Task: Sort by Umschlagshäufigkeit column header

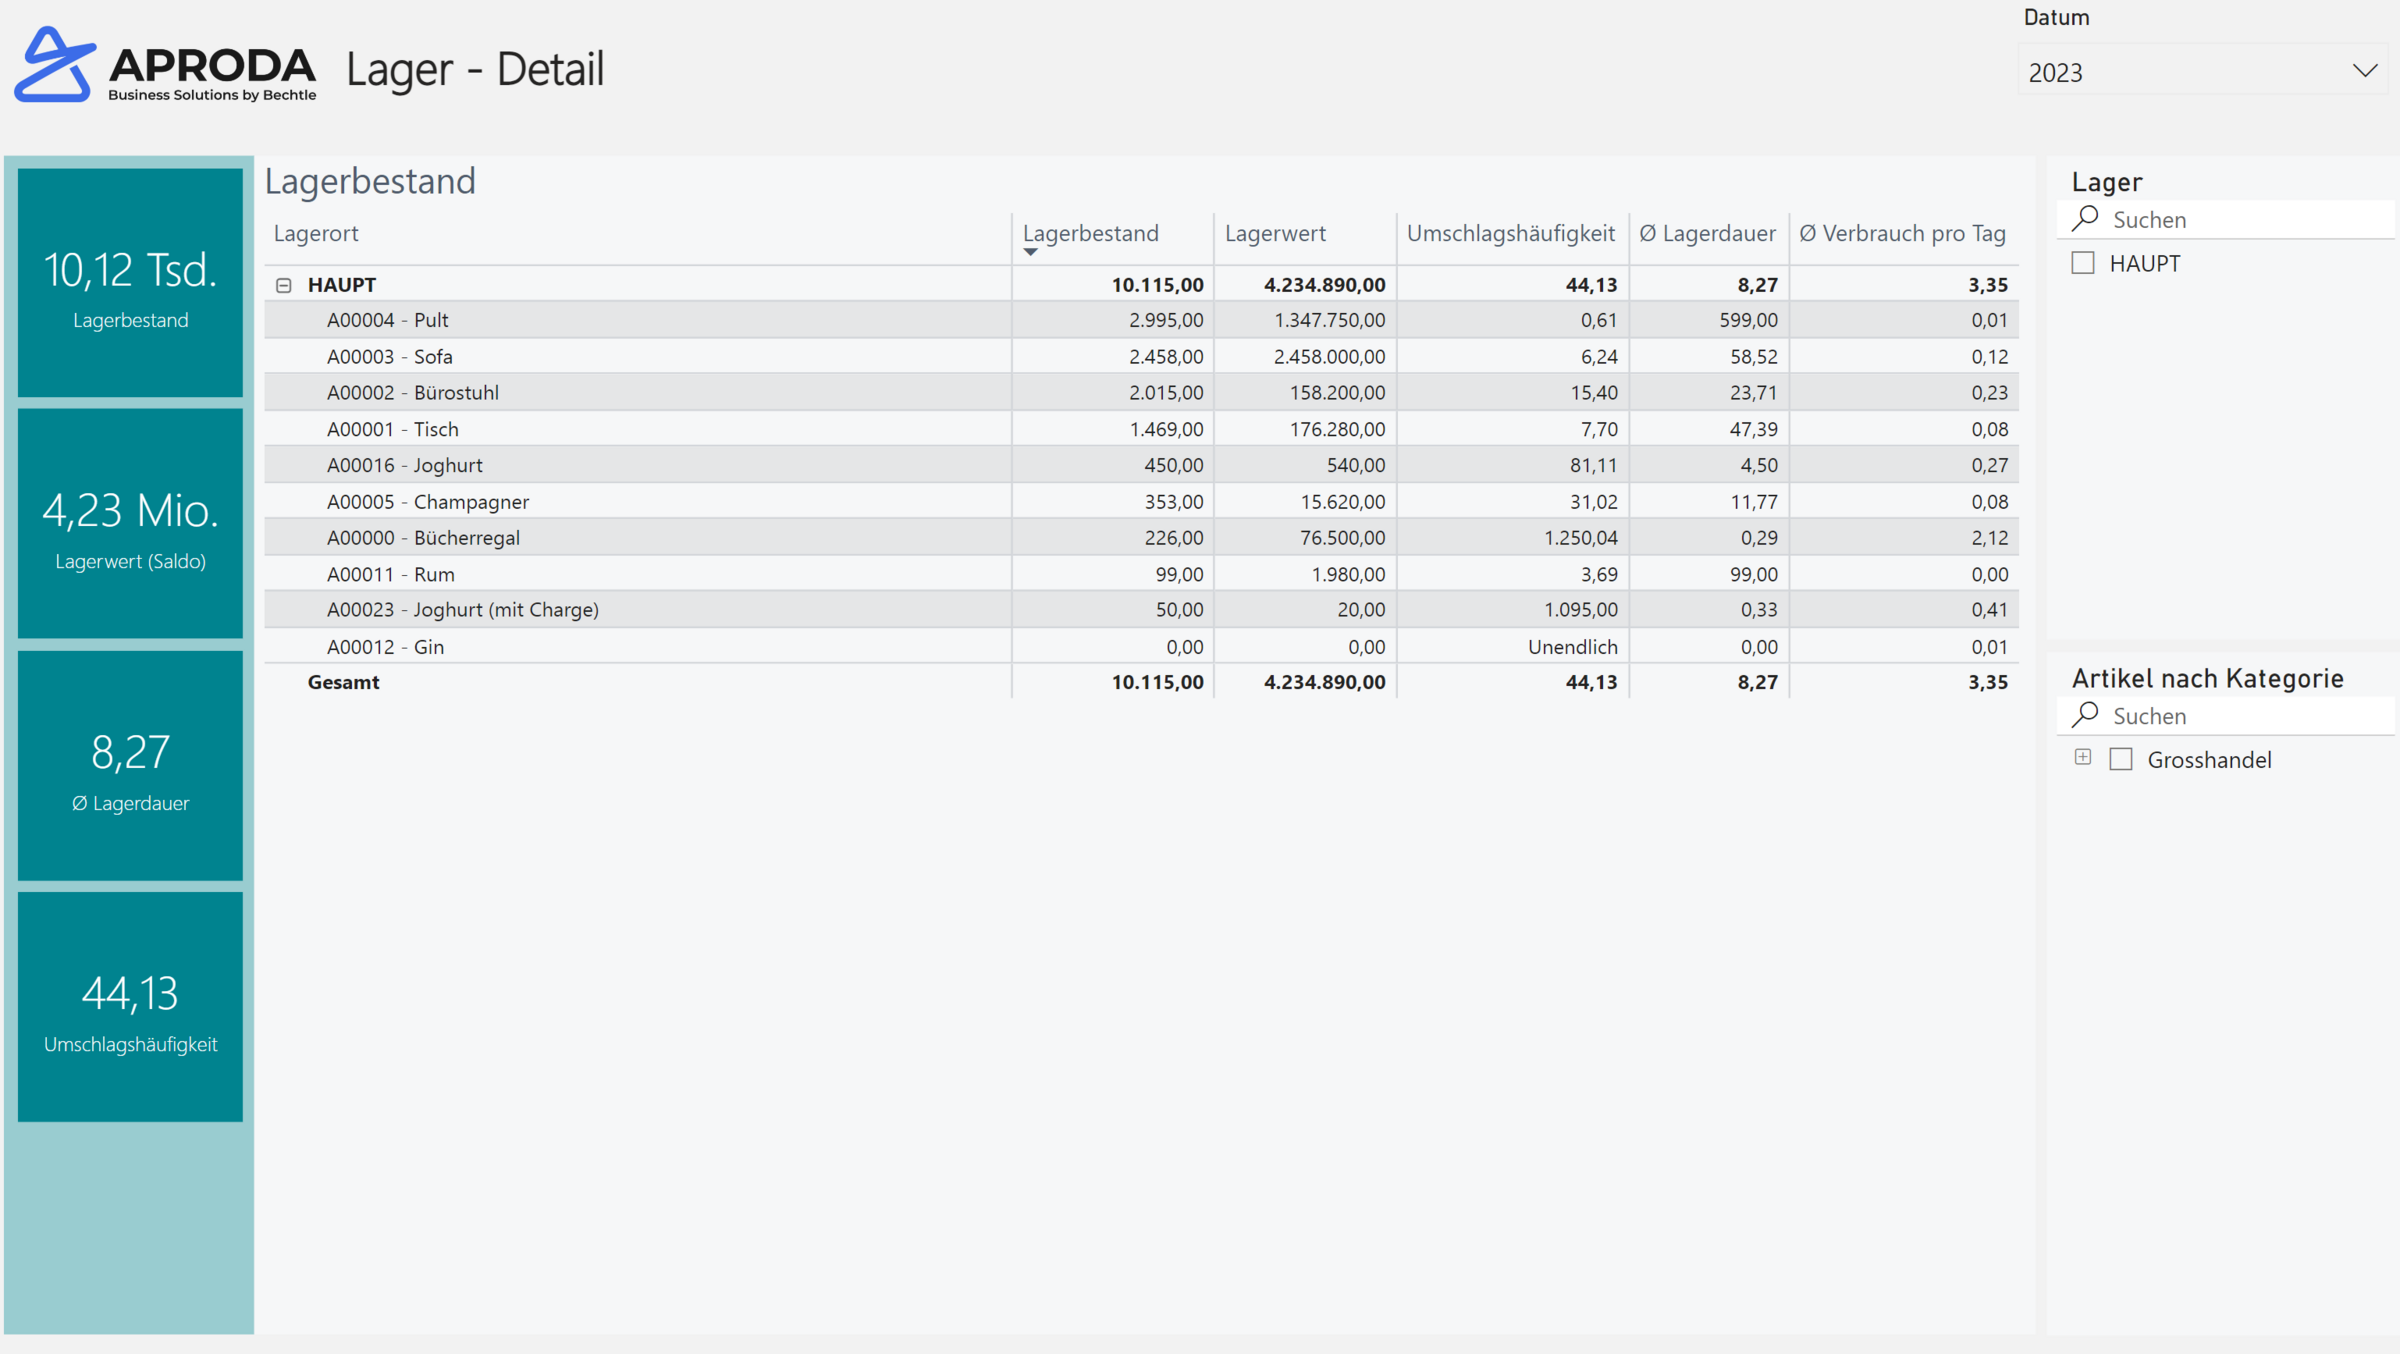Action: [1510, 233]
